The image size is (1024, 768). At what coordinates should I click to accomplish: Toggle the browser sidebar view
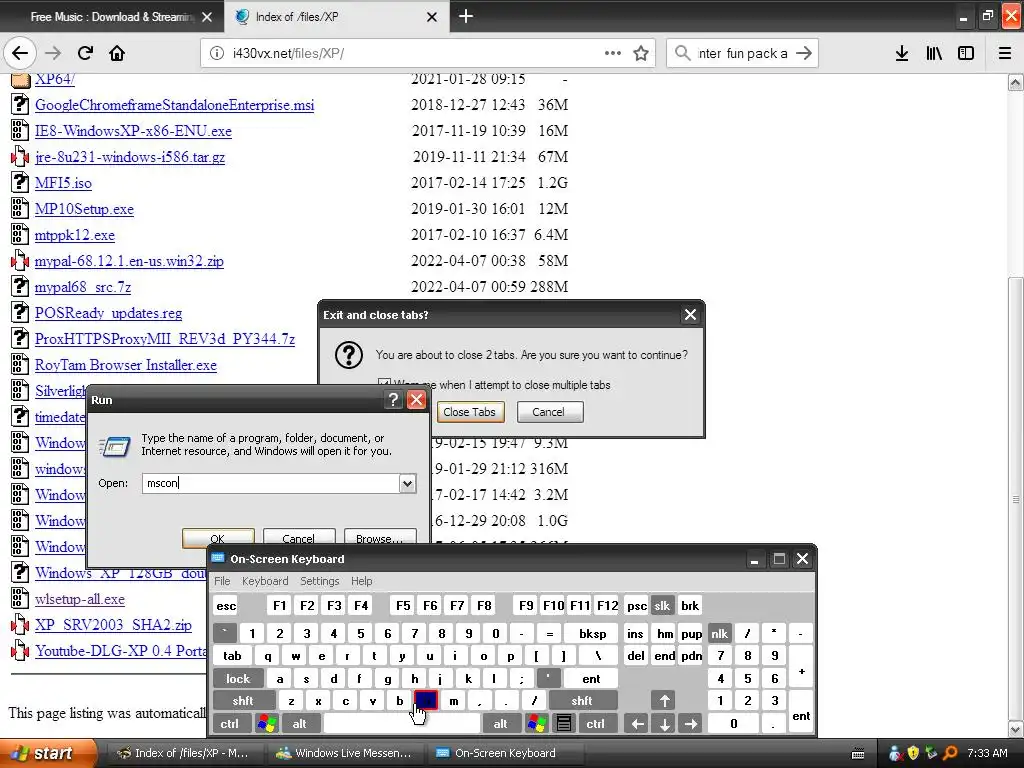click(966, 53)
